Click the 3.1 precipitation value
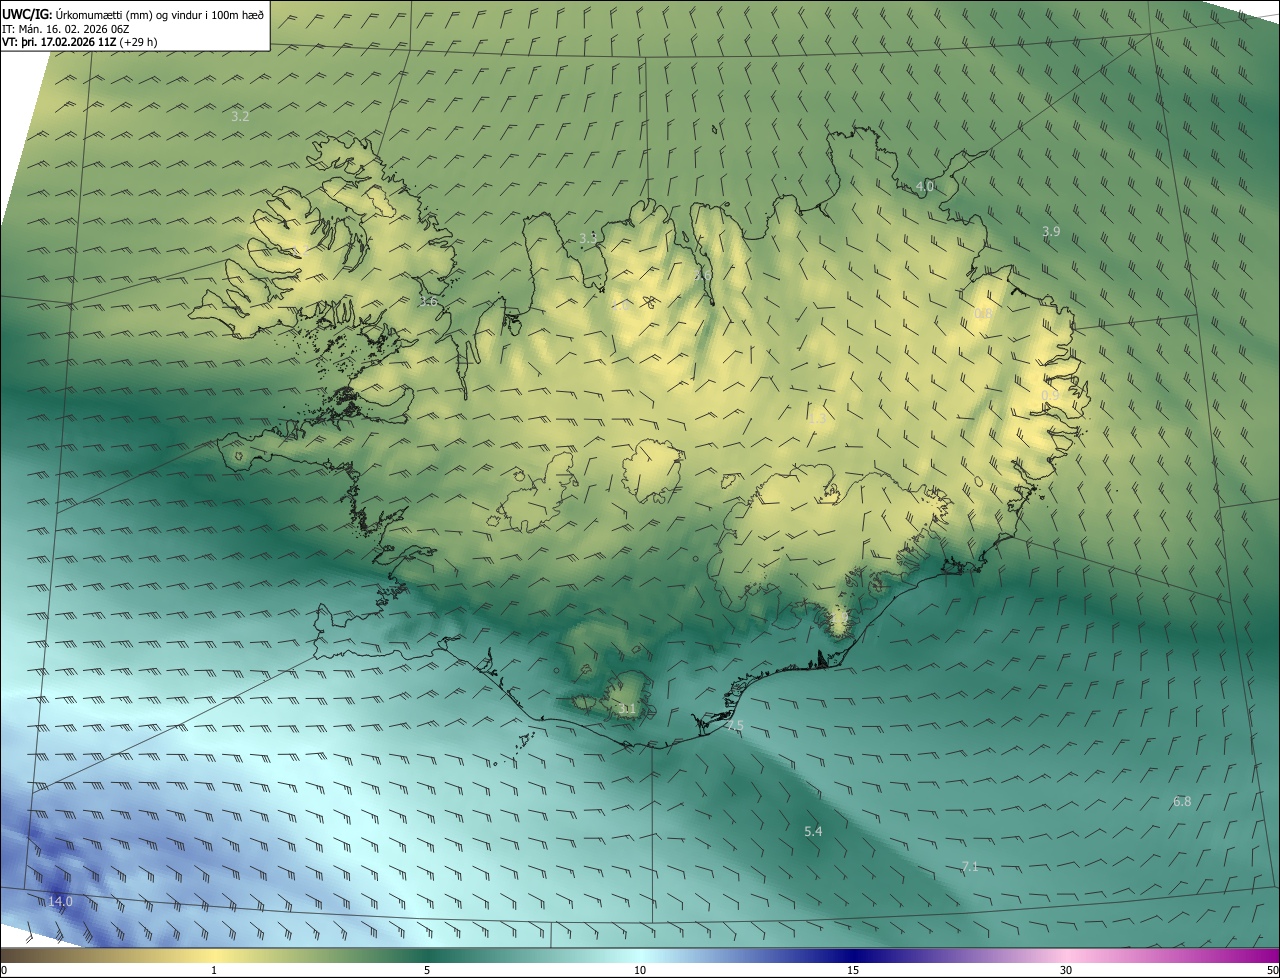Viewport: 1280px width, 978px height. pyautogui.click(x=627, y=709)
